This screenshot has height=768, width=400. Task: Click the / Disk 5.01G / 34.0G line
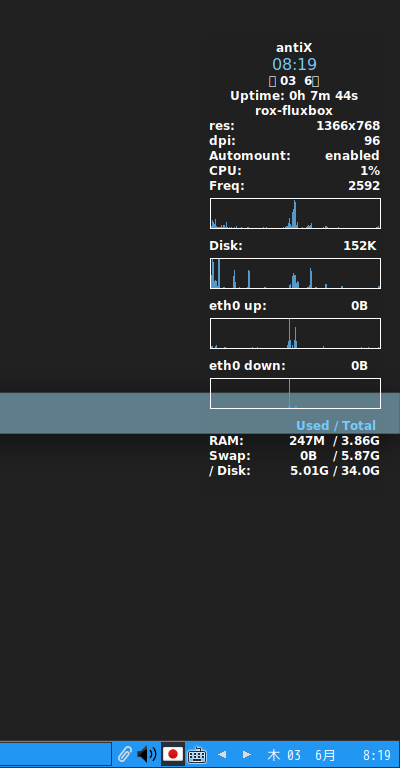294,471
